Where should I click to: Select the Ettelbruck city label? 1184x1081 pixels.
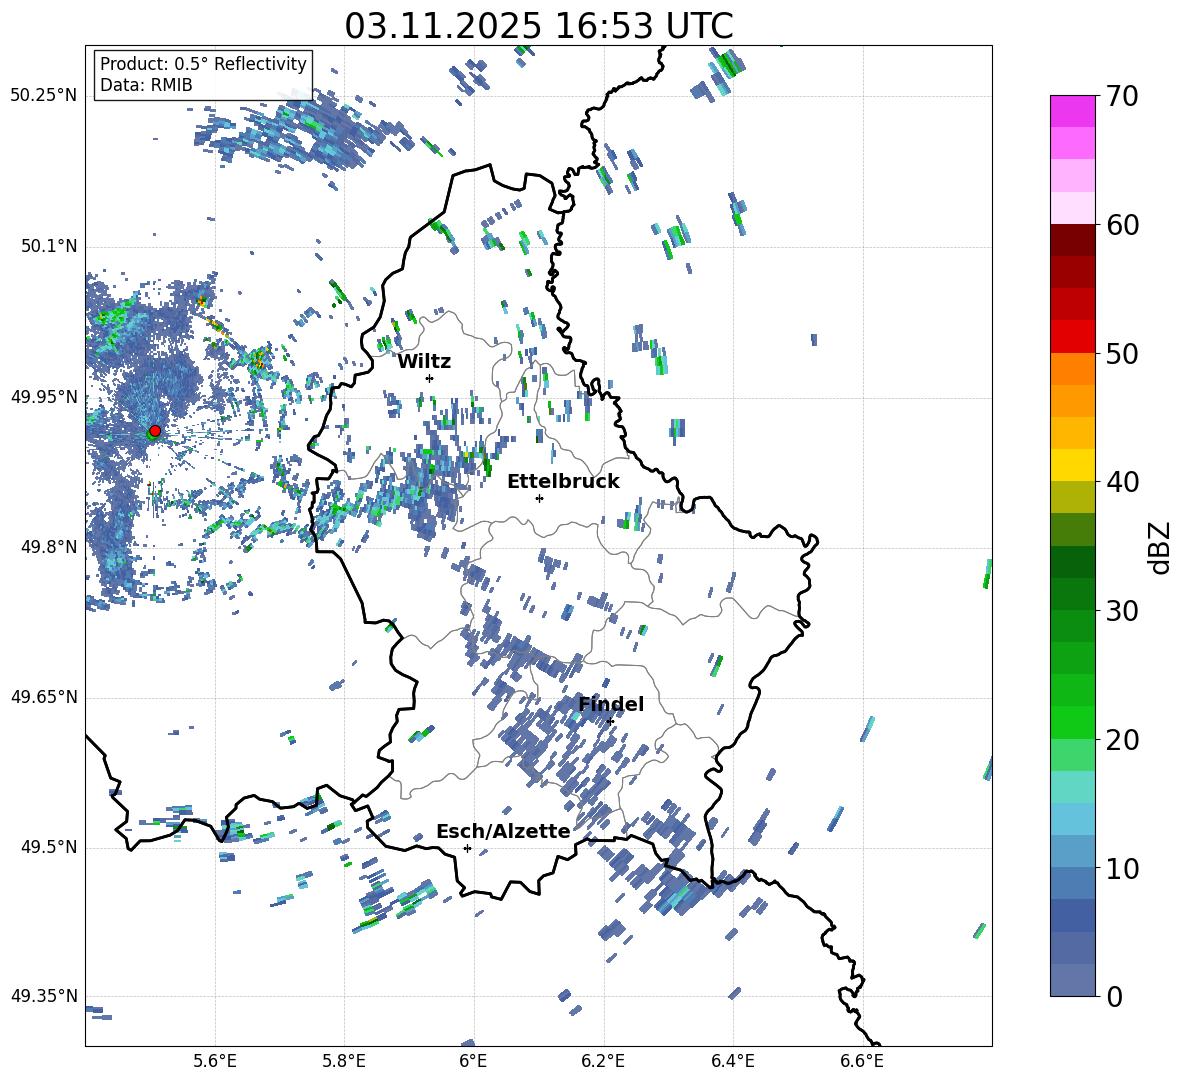[x=563, y=481]
